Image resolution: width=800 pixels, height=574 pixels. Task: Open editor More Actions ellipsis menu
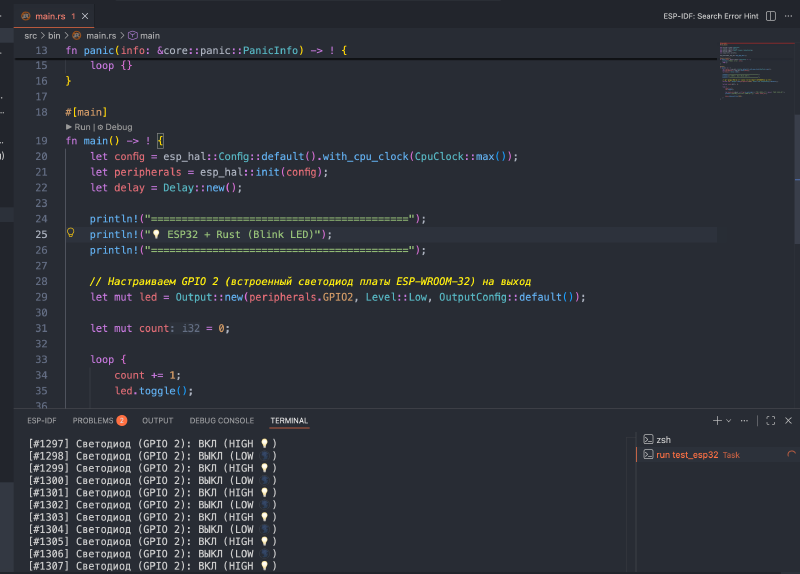coord(788,16)
